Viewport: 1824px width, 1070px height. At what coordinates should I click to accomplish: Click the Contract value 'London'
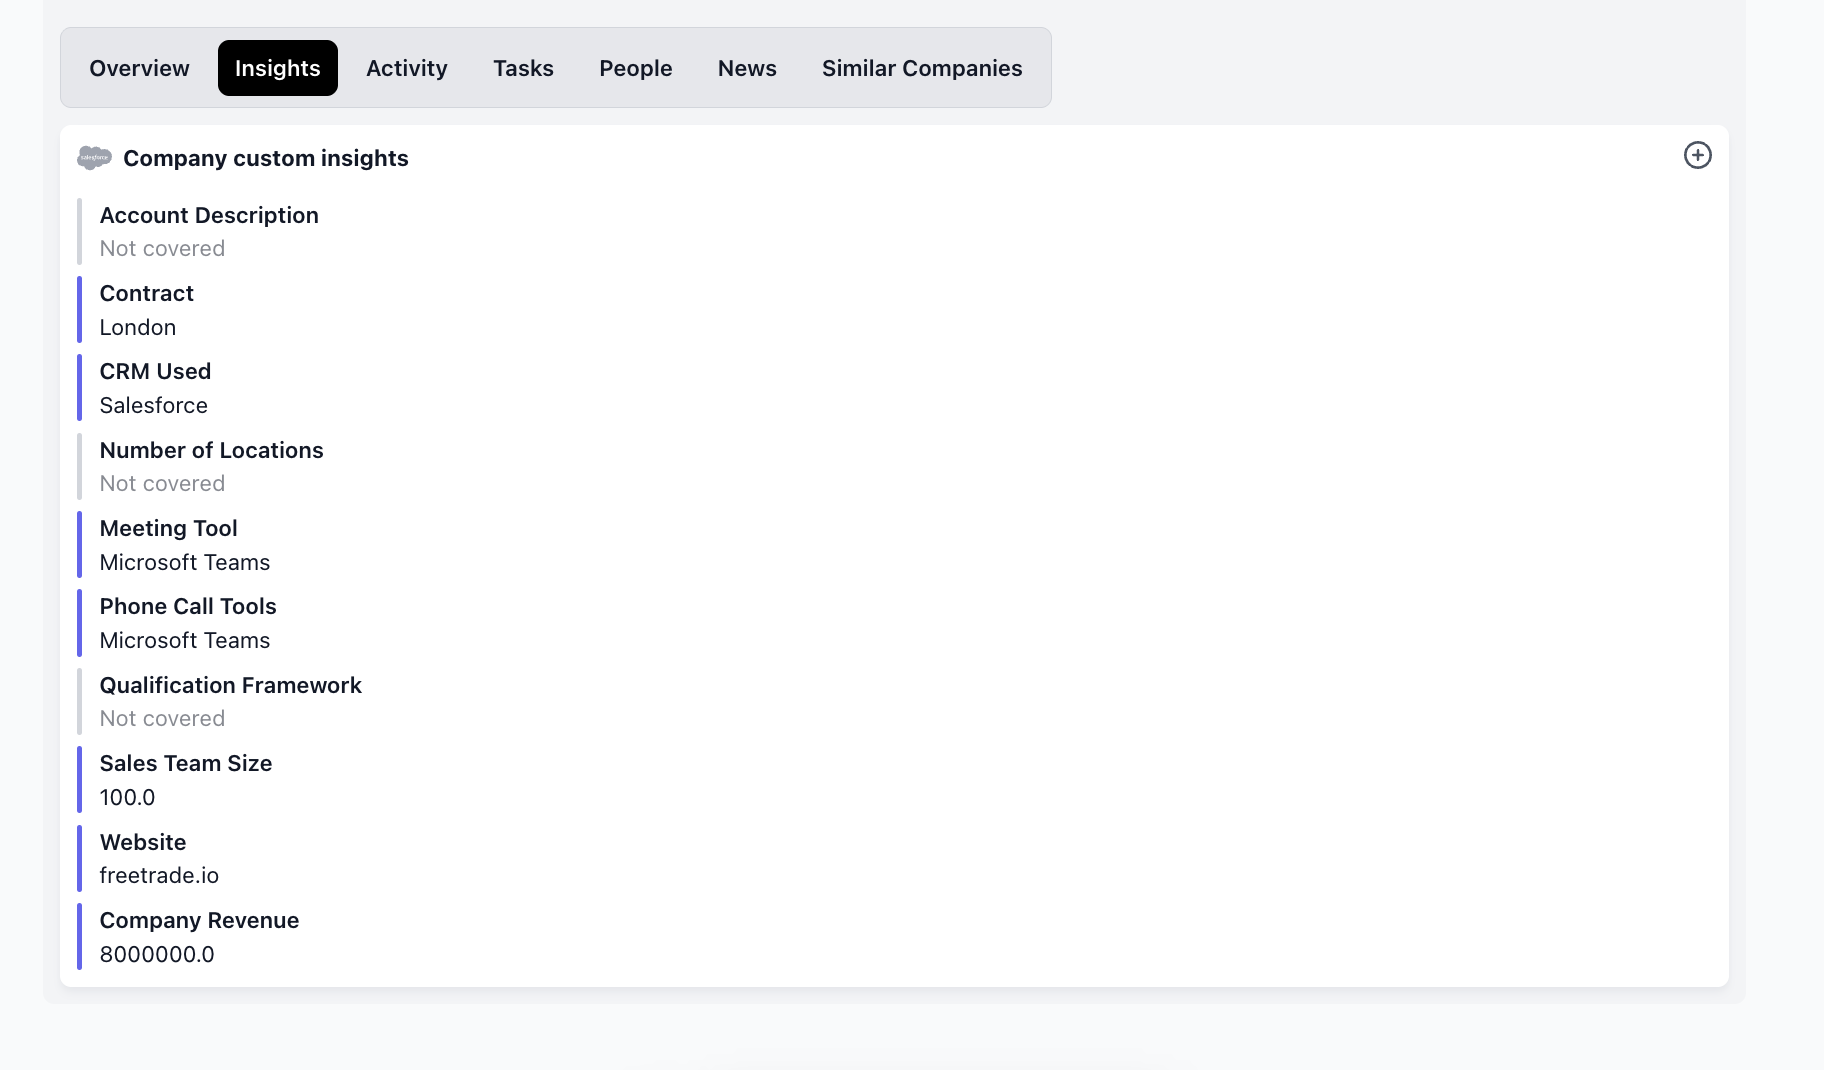(138, 327)
